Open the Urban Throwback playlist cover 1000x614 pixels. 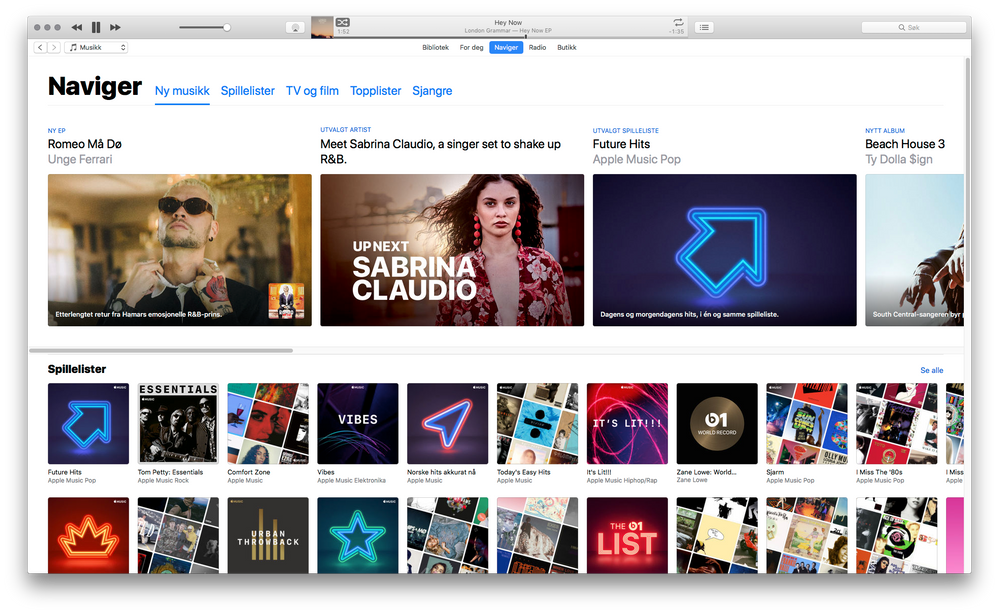268,535
